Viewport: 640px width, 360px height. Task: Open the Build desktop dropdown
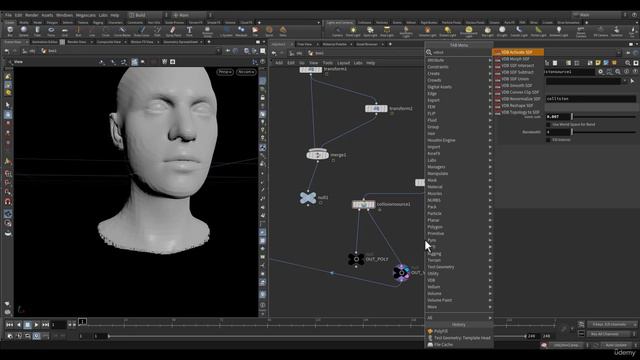(145, 15)
